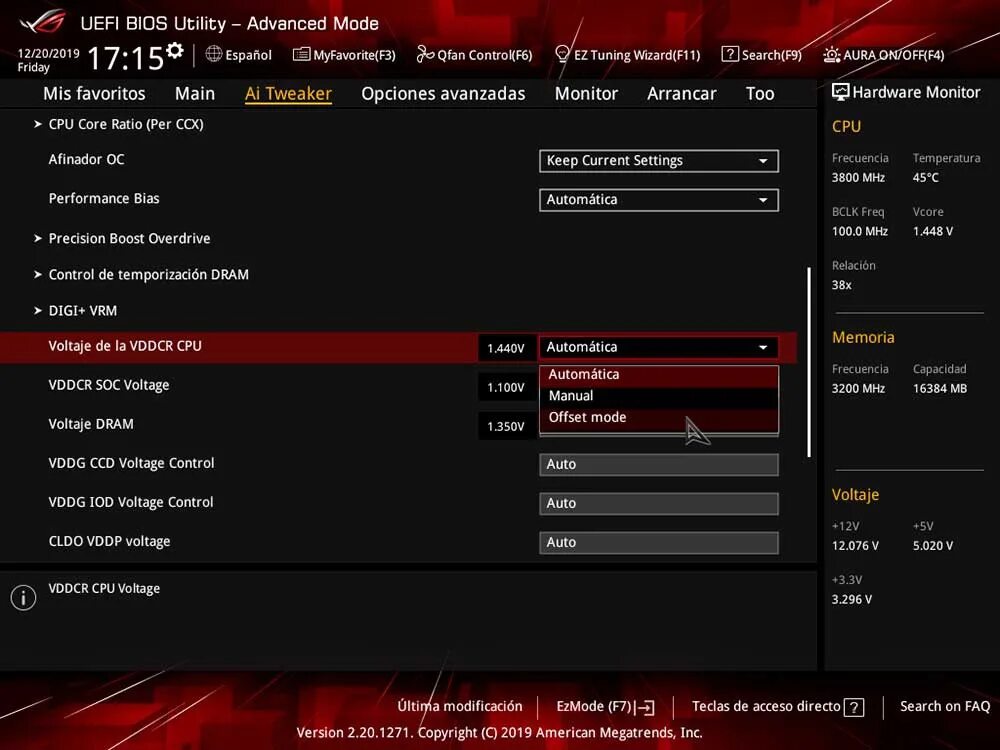1000x750 pixels.
Task: Click VDDG CCD Voltage Control Auto field
Action: [659, 465]
